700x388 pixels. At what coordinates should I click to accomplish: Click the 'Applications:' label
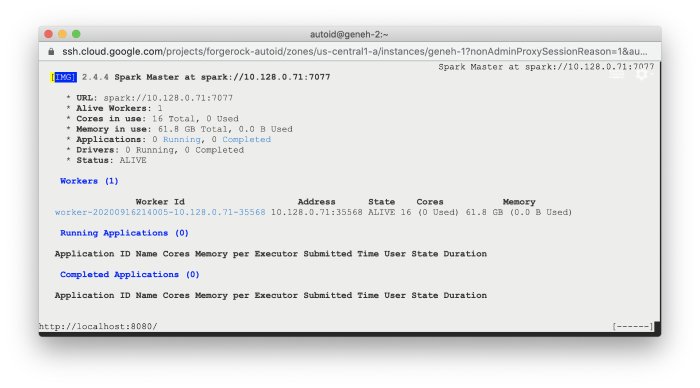click(x=111, y=139)
